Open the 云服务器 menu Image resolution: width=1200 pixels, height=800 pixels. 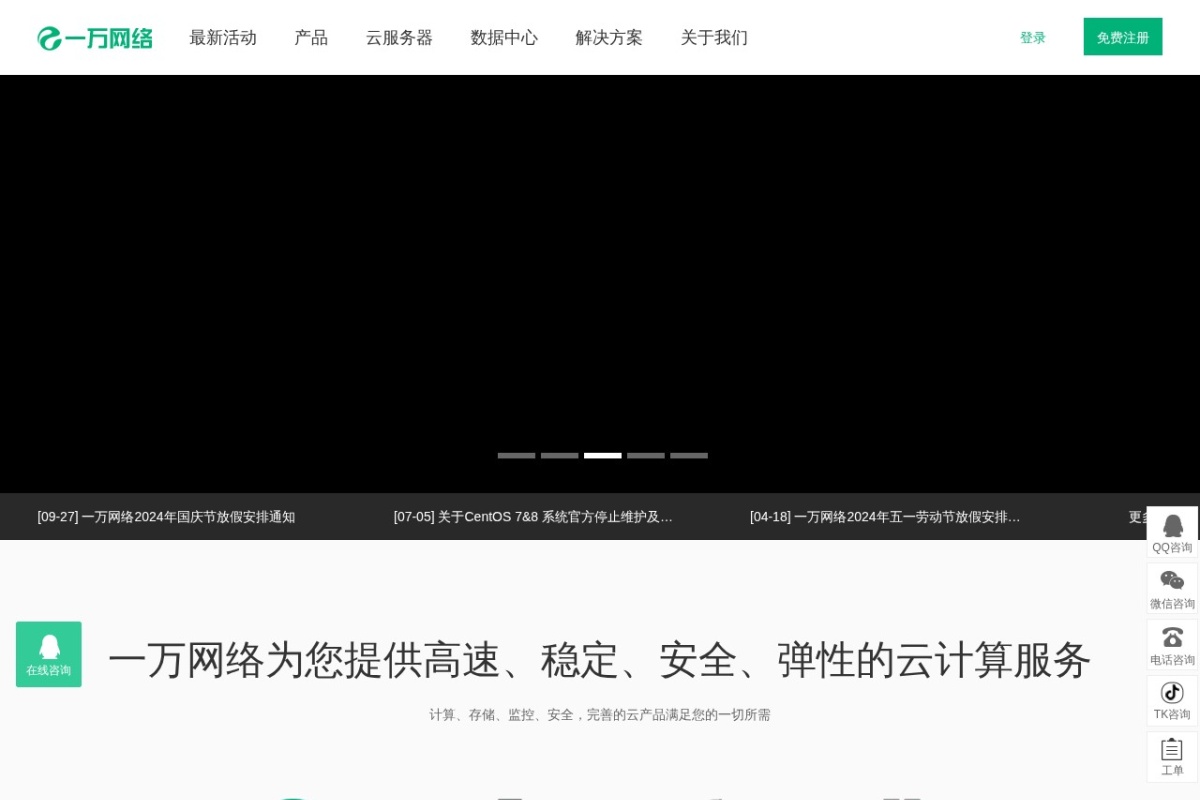coord(399,38)
